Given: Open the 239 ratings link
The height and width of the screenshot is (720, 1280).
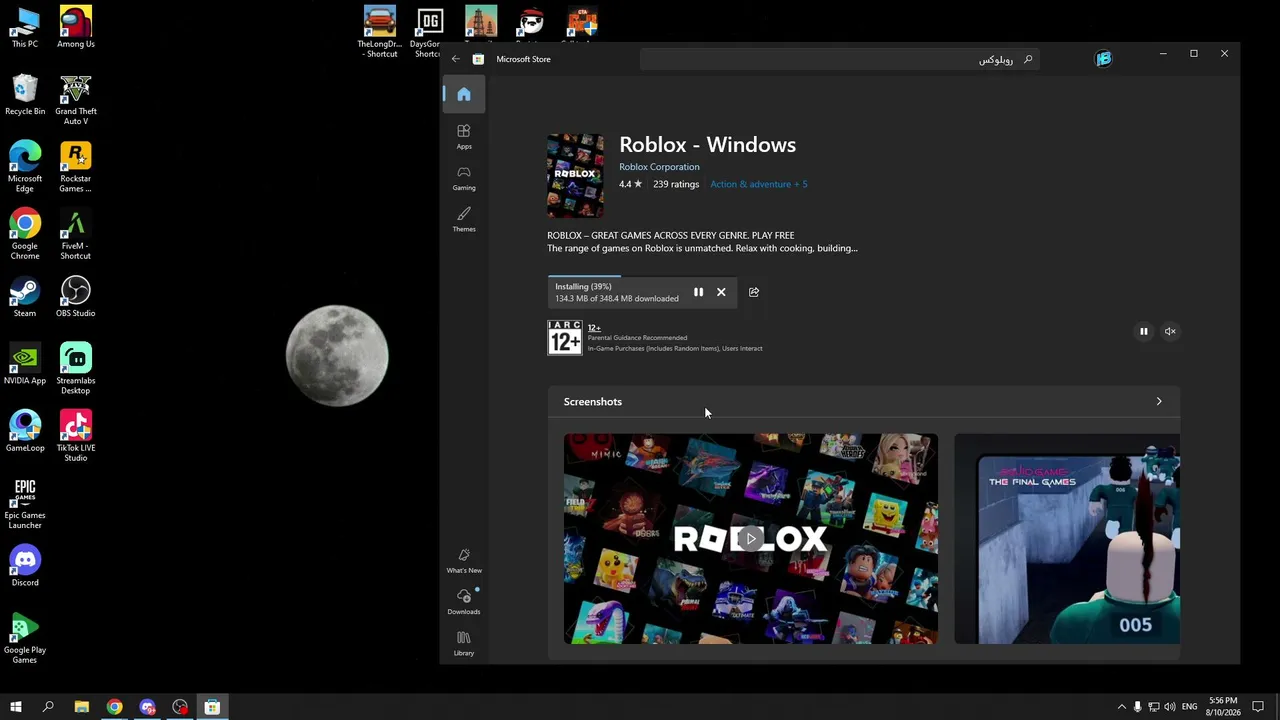Looking at the screenshot, I should coord(676,184).
